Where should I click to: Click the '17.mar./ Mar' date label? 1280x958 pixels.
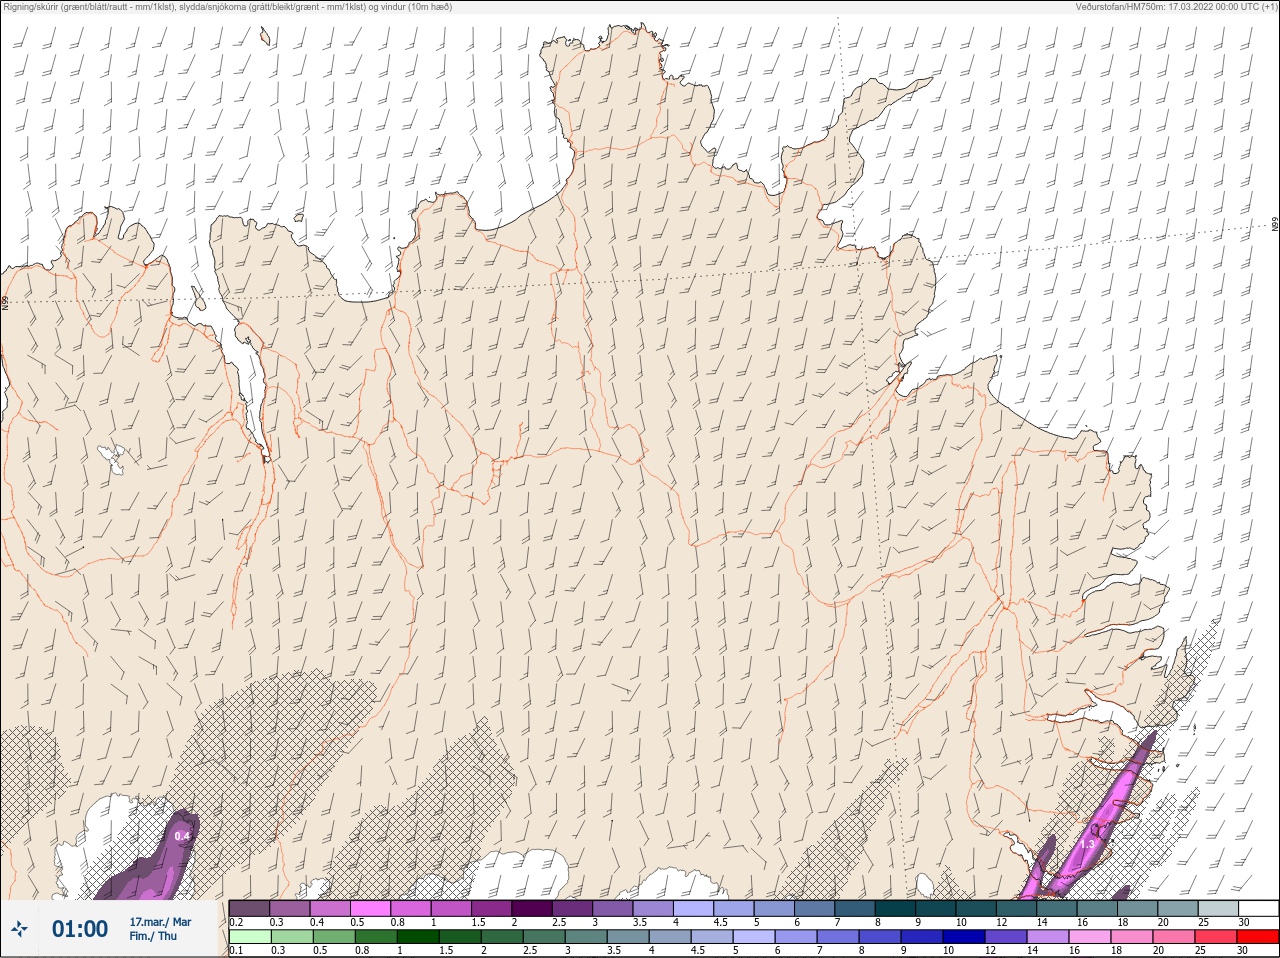(160, 922)
